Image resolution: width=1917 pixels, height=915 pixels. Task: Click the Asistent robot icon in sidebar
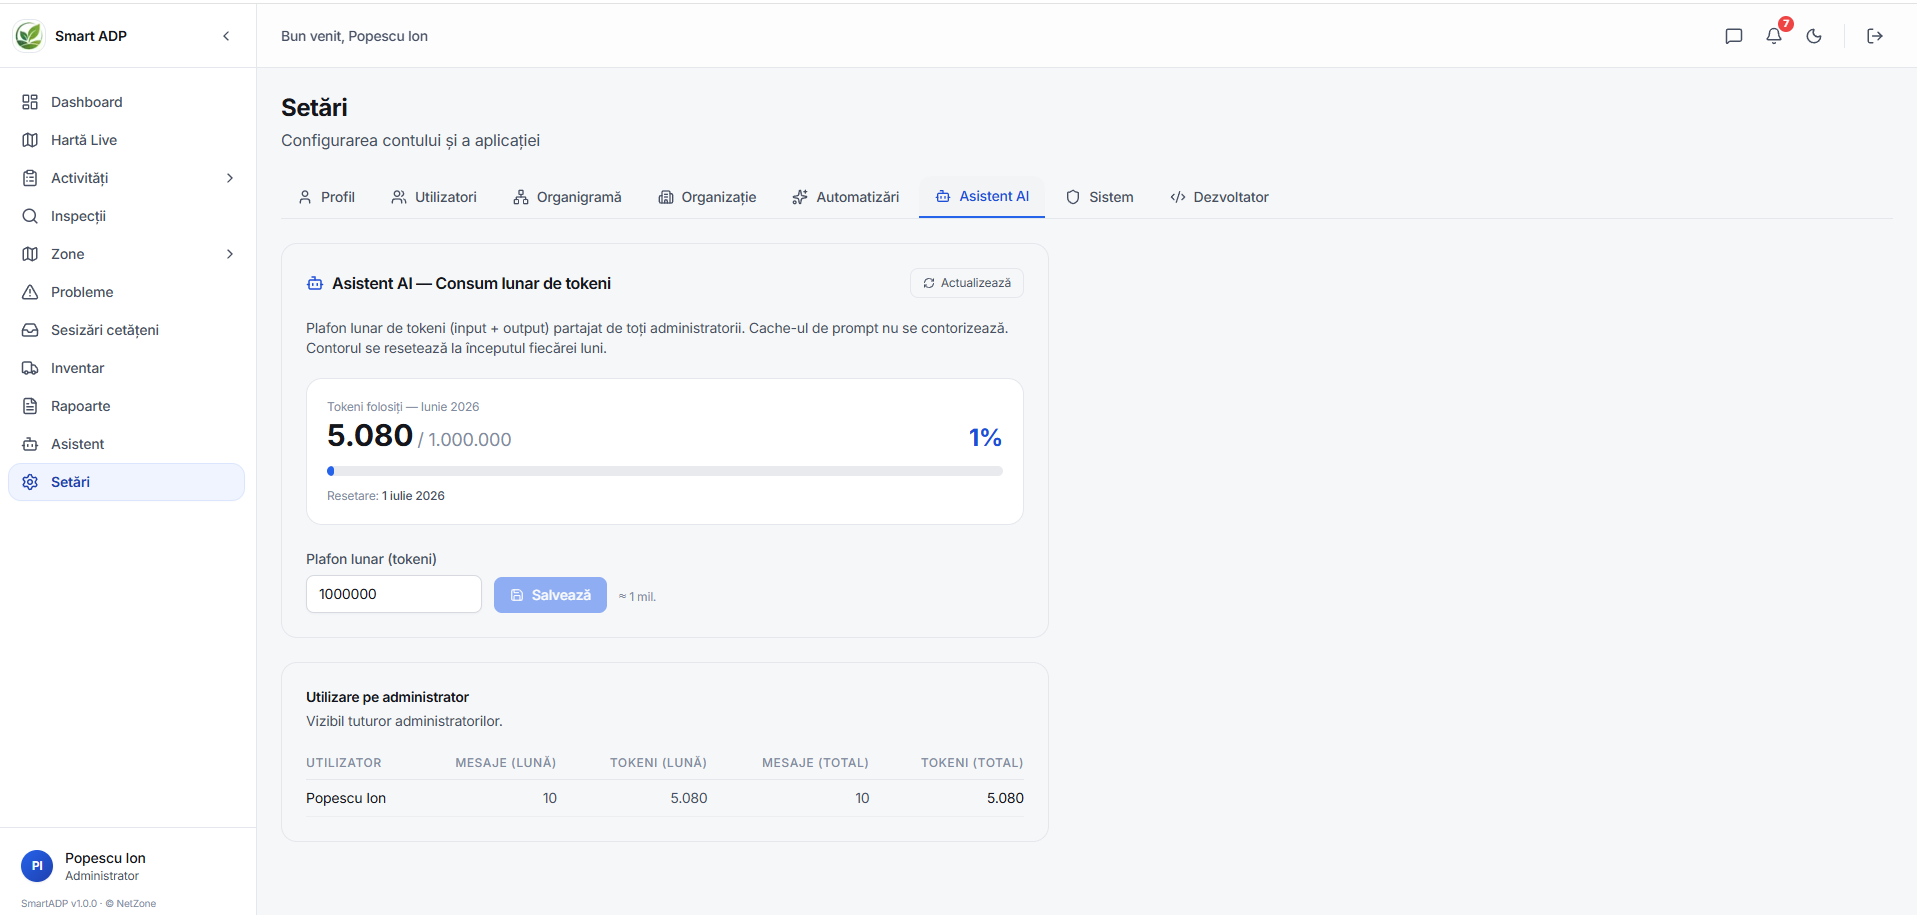tap(30, 444)
